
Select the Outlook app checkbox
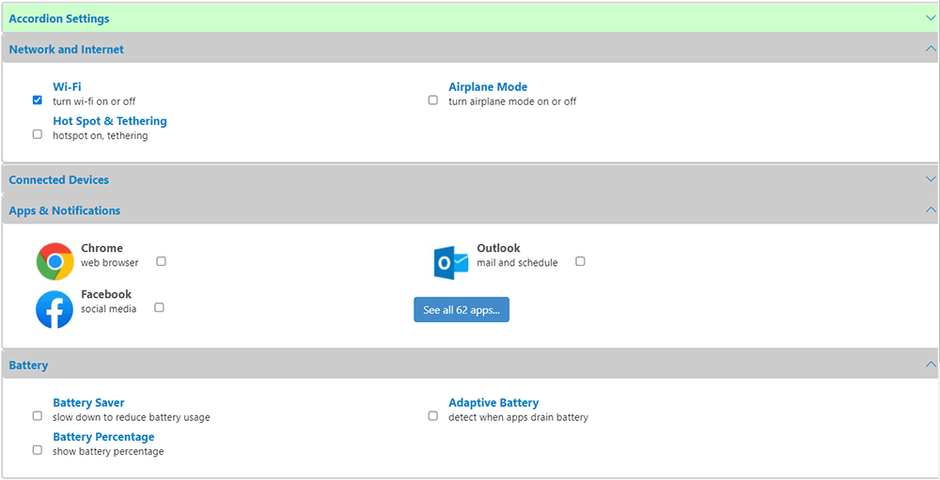(x=580, y=261)
